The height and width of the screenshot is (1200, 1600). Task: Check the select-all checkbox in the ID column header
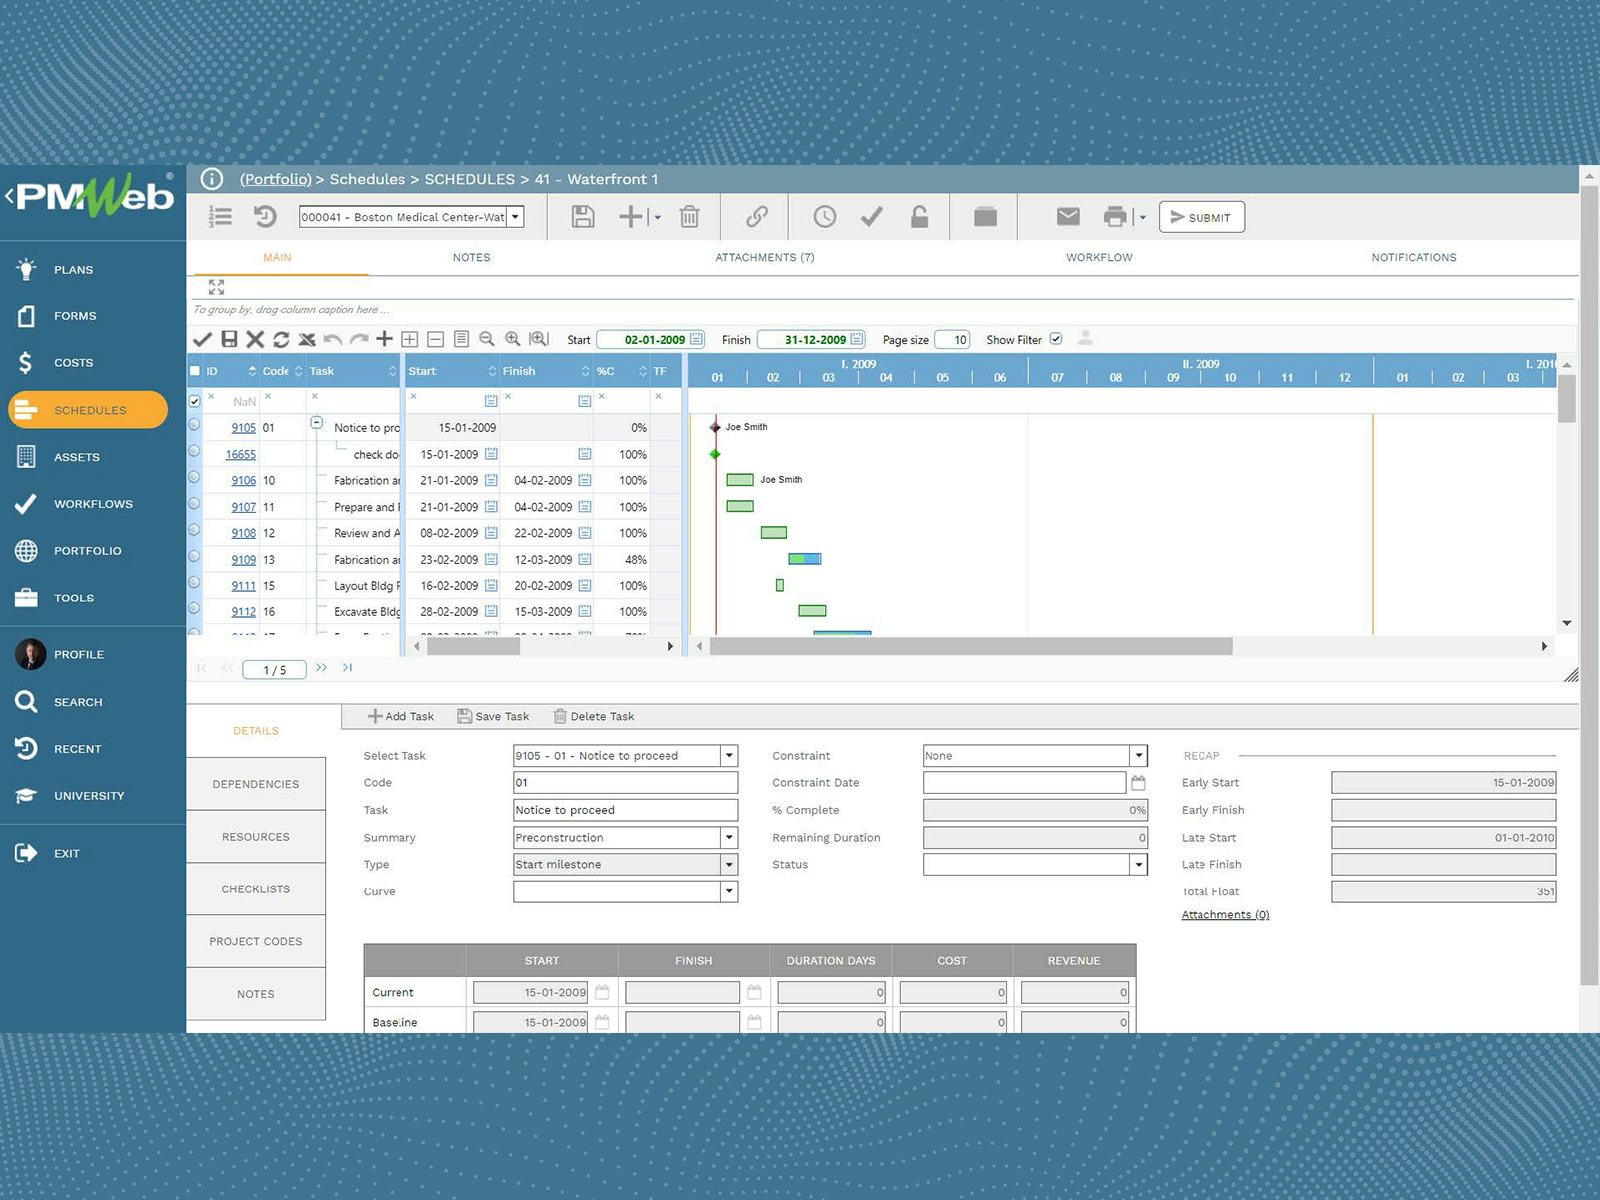click(196, 370)
